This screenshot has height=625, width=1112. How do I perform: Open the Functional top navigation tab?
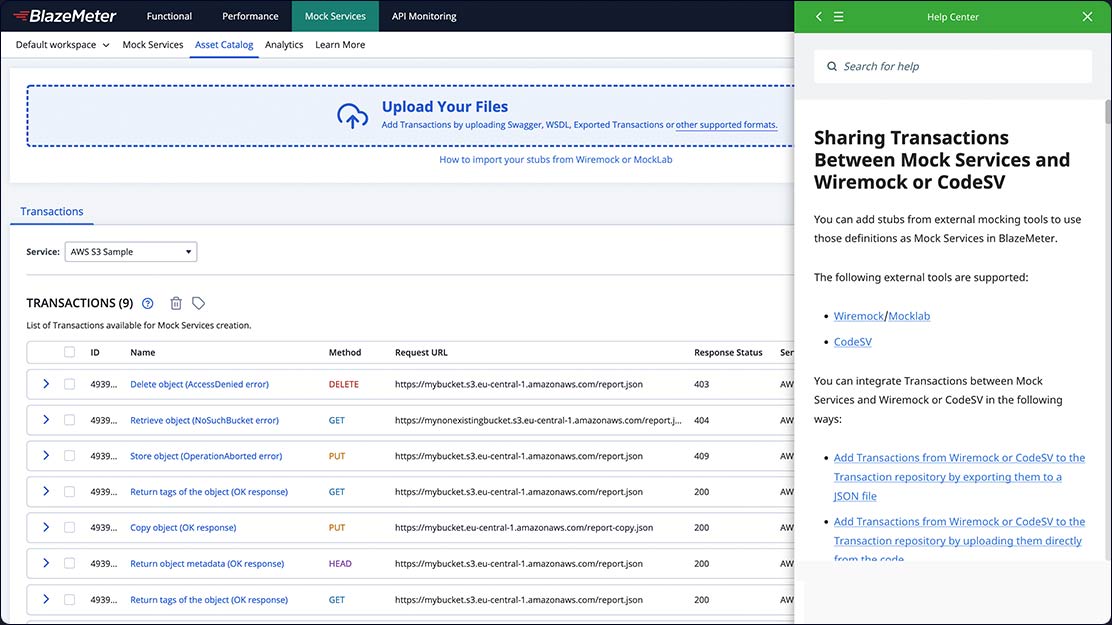[x=169, y=16]
